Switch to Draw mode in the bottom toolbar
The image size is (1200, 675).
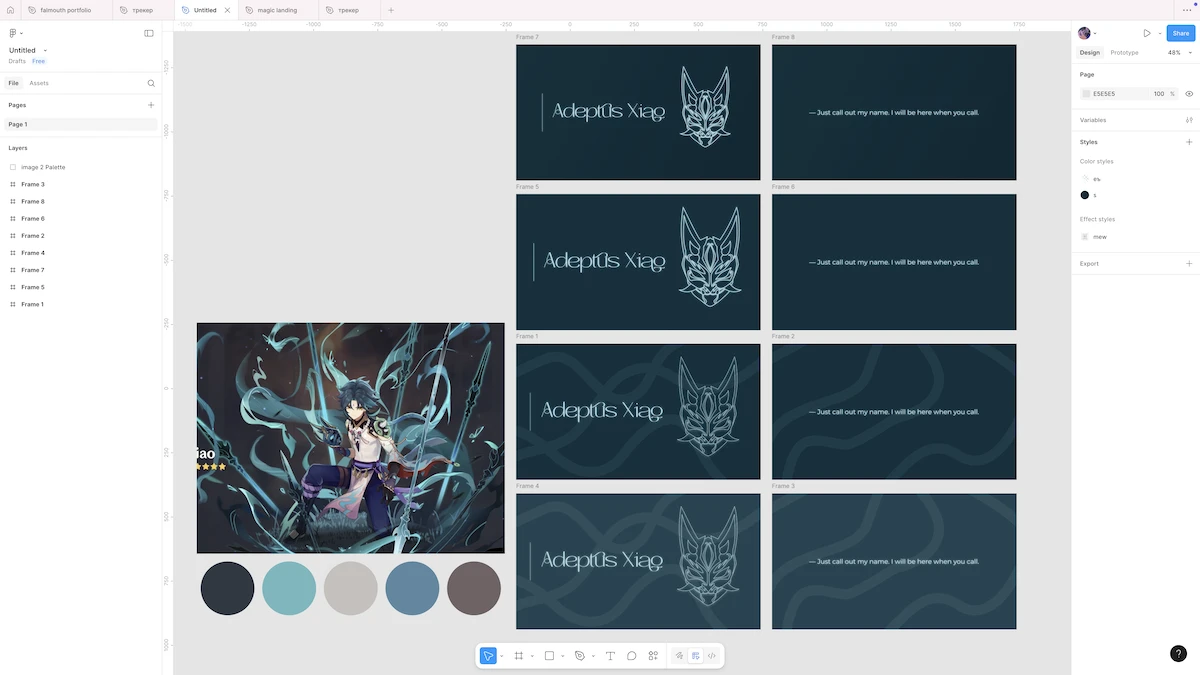point(679,656)
